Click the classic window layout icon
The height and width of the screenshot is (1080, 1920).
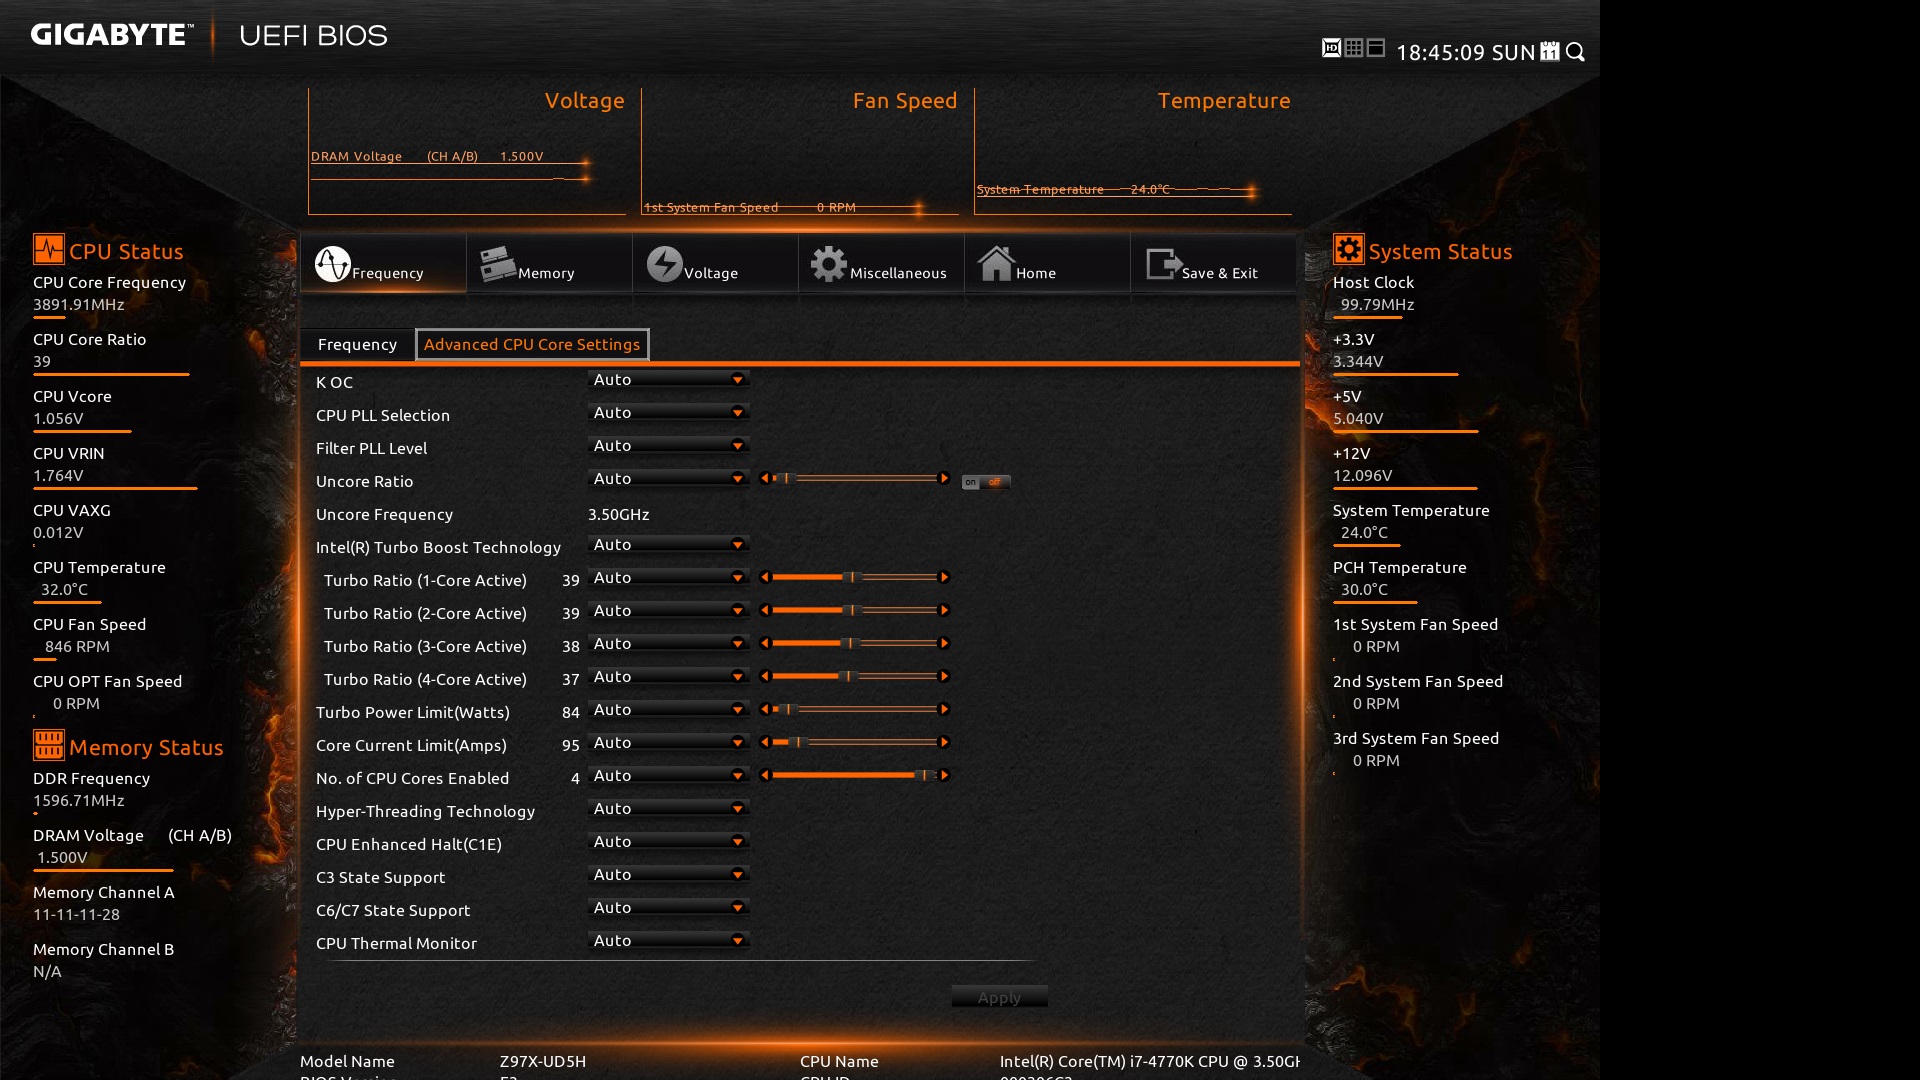pos(1376,48)
